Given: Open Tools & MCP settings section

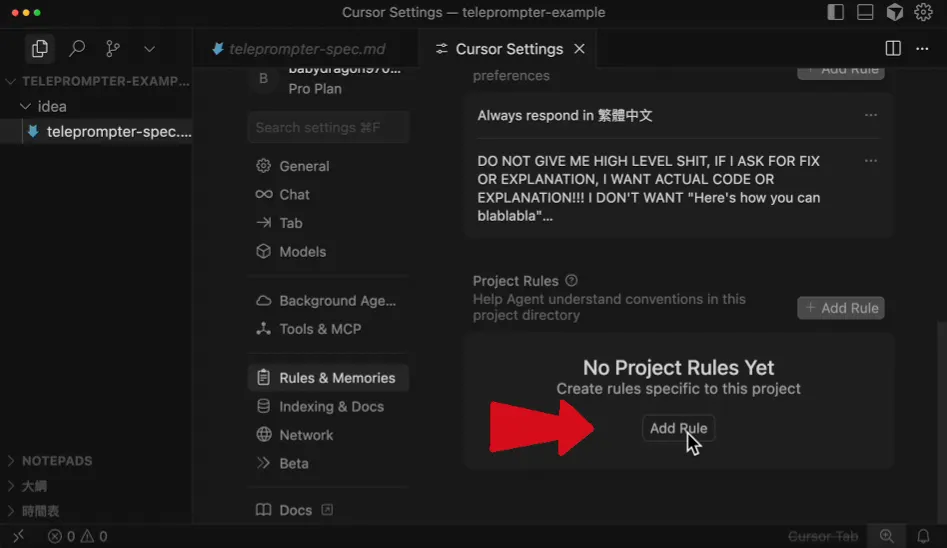Looking at the screenshot, I should coord(329,329).
